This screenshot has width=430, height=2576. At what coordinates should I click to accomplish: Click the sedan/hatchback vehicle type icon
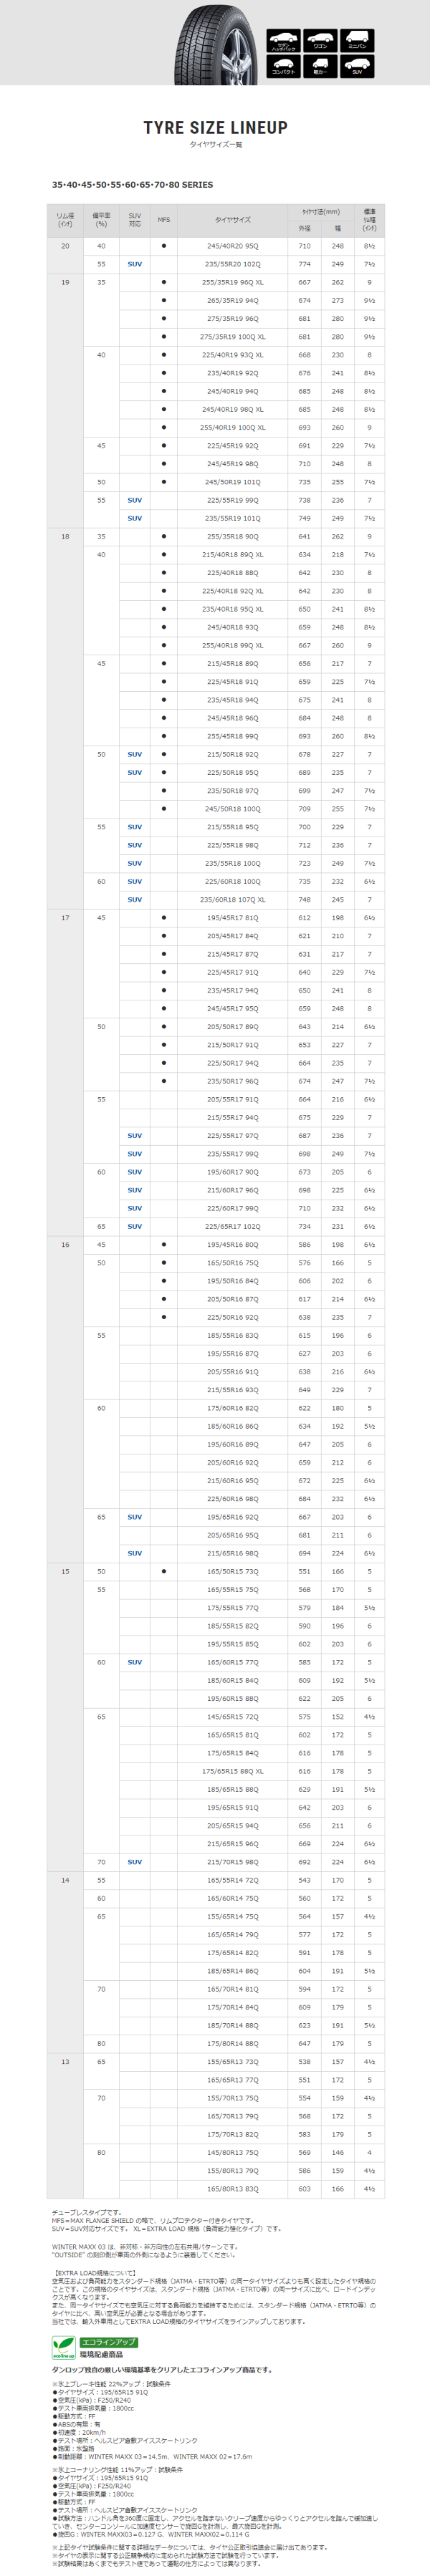(284, 41)
